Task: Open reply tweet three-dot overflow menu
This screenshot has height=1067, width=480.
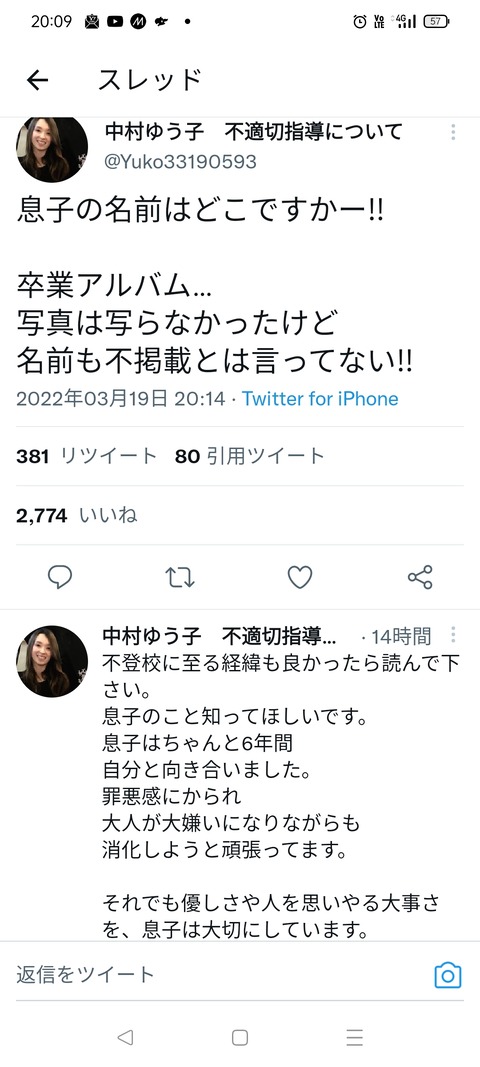Action: pyautogui.click(x=453, y=636)
